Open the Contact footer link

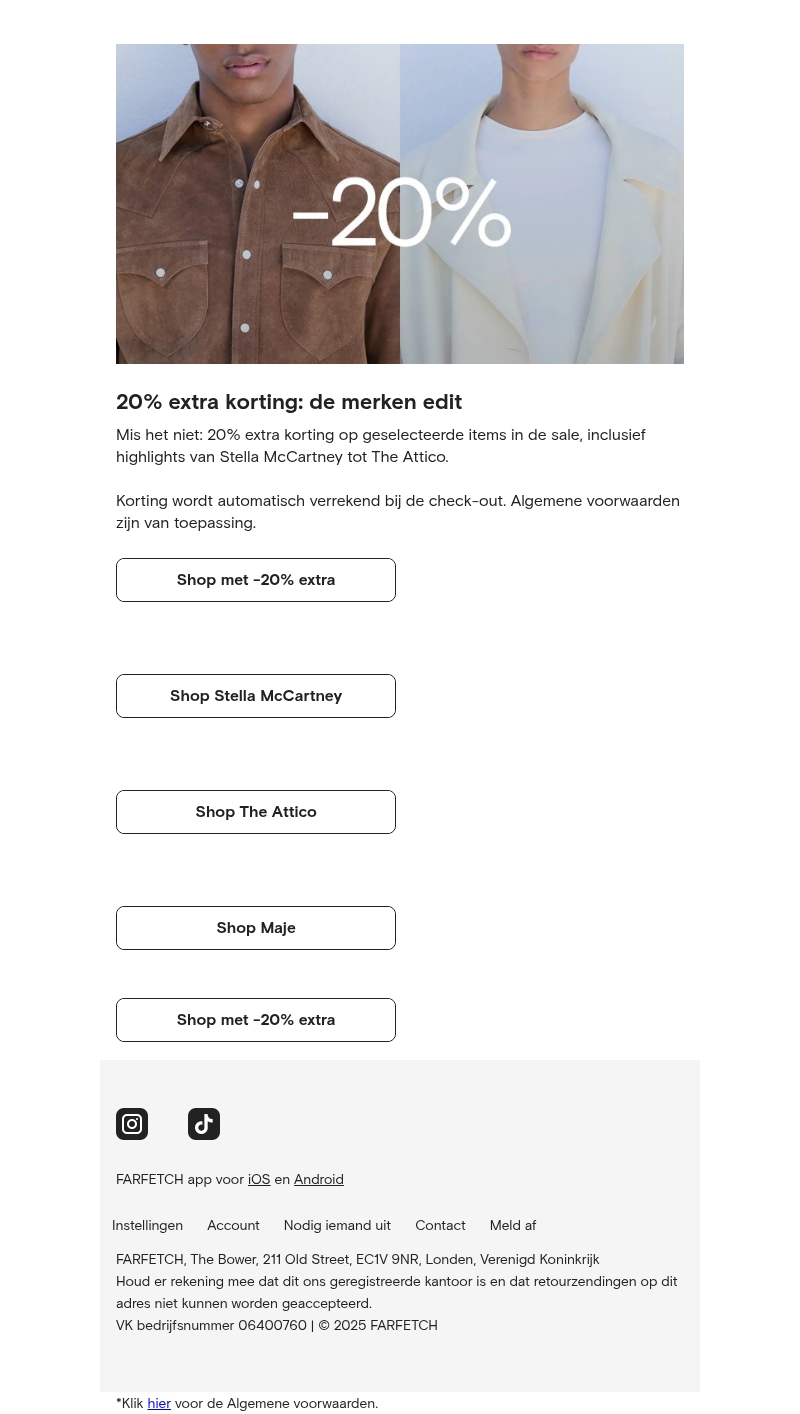click(x=440, y=1226)
